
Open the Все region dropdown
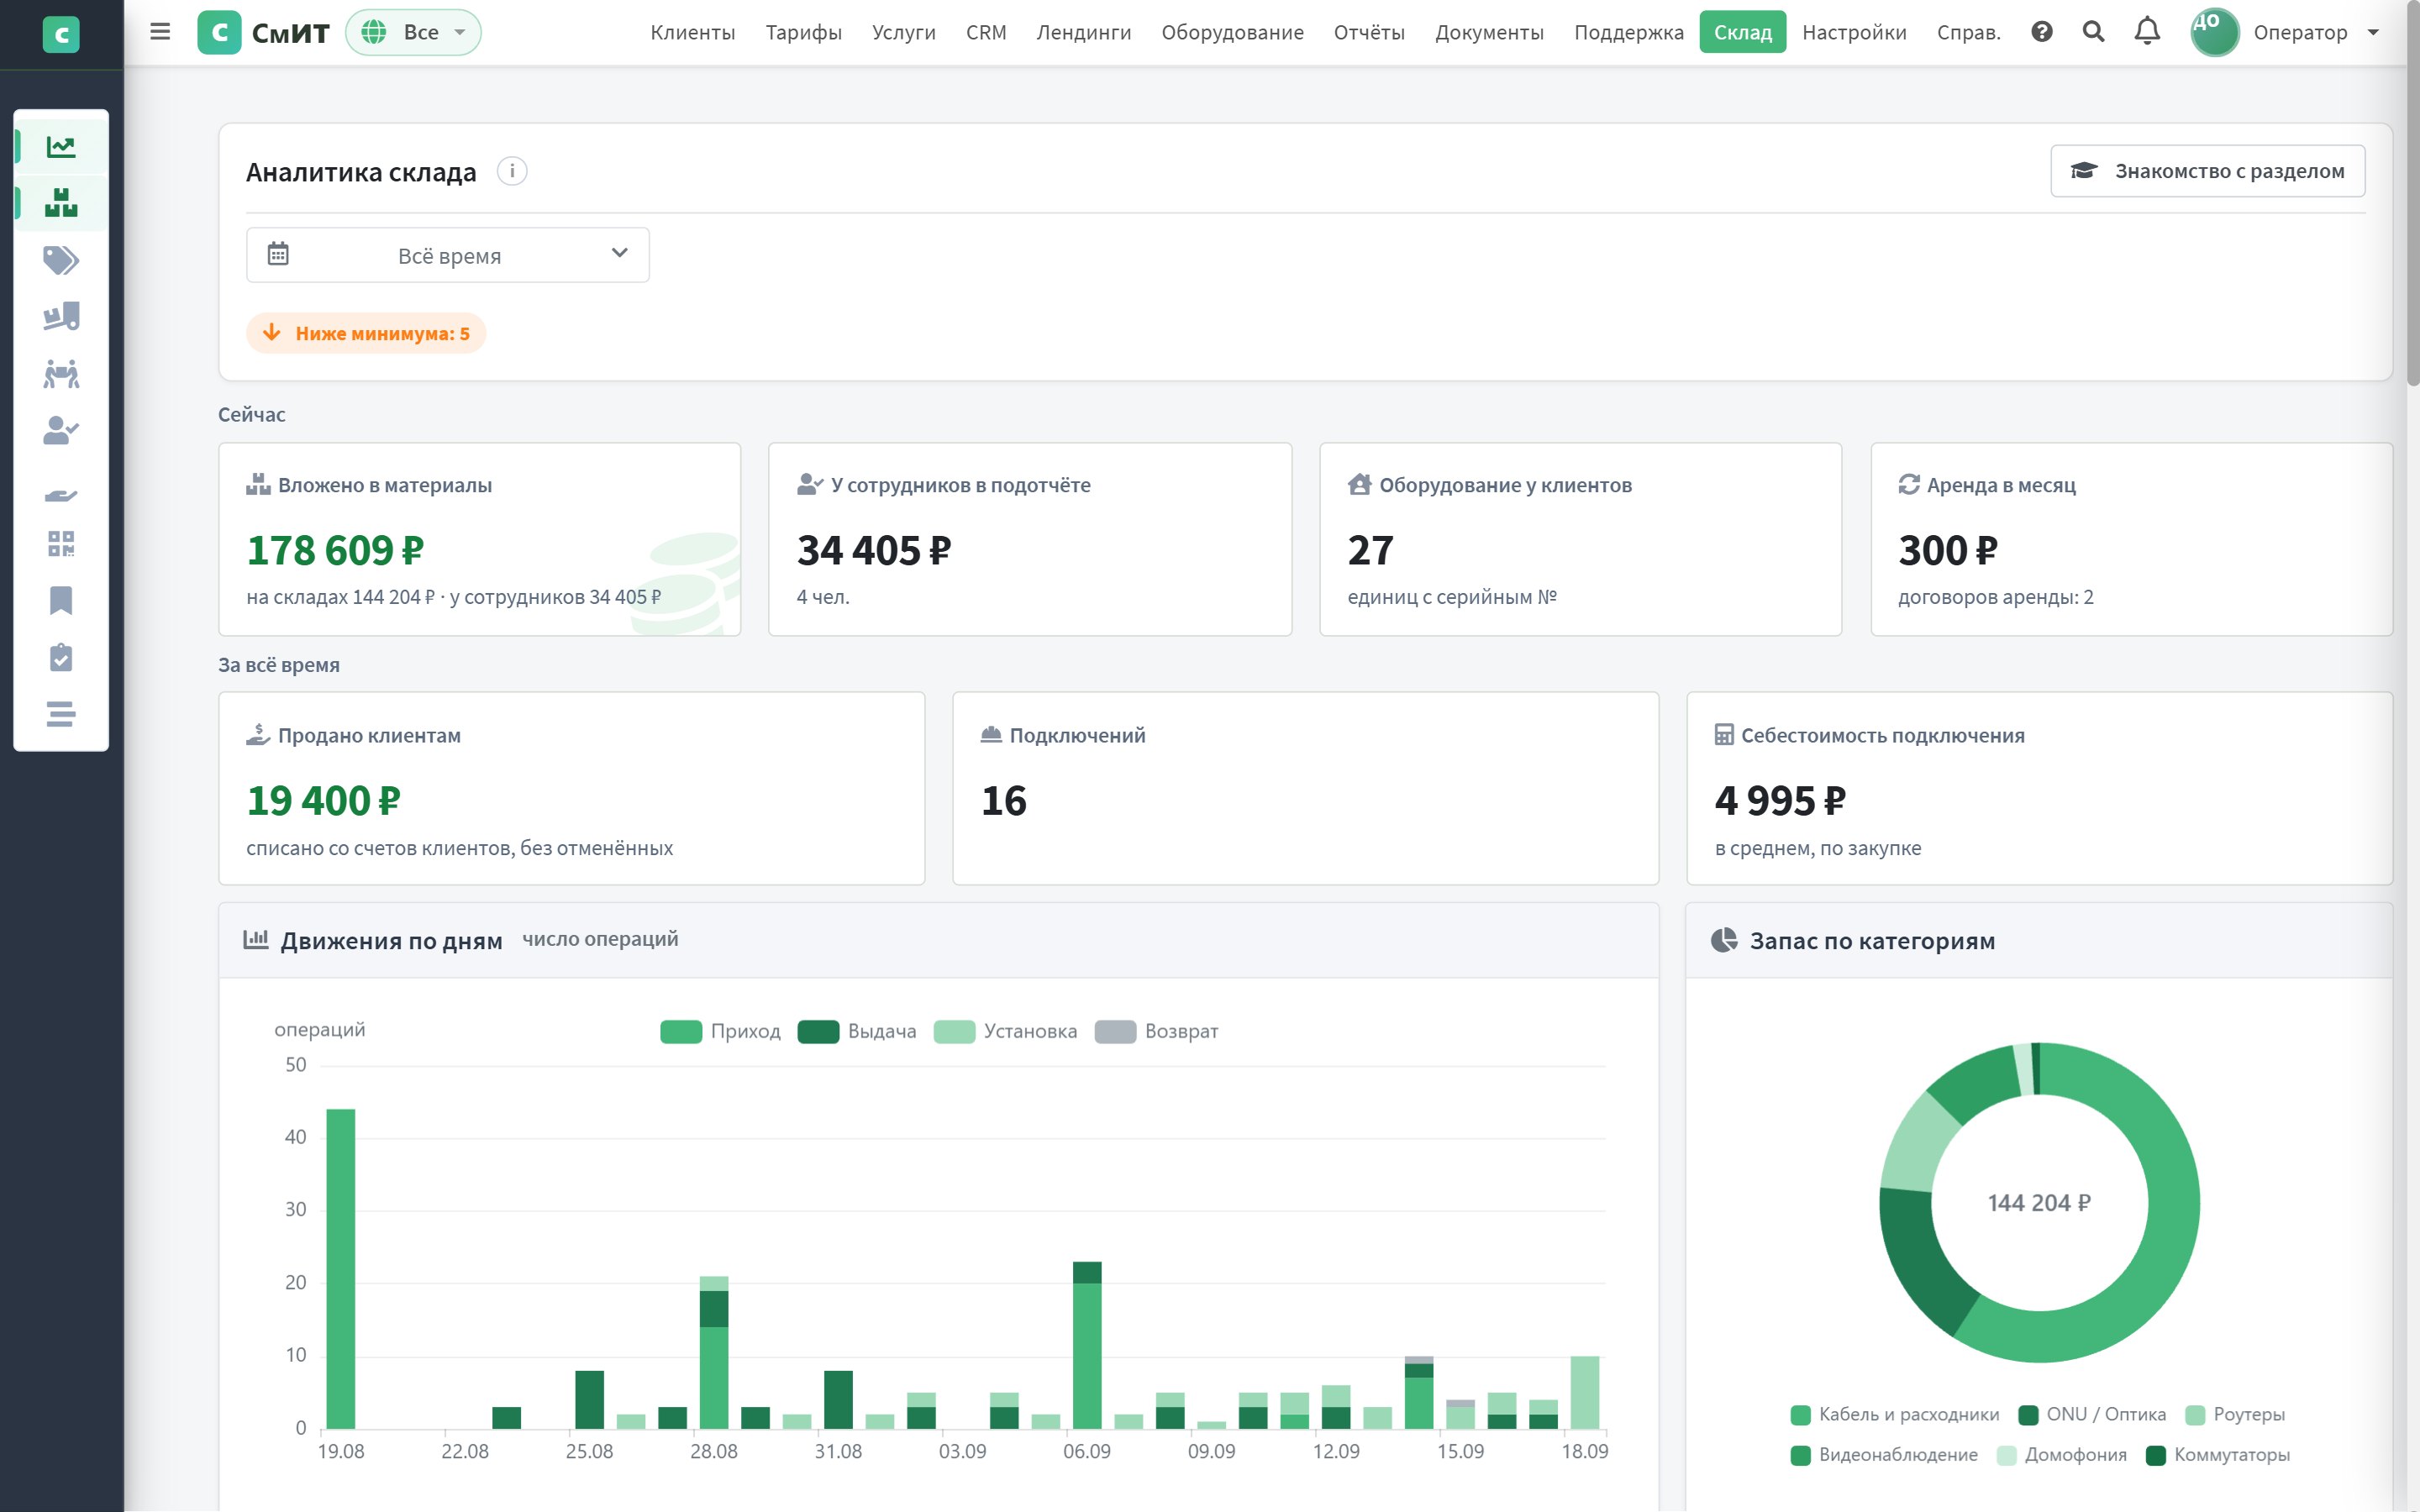point(413,32)
